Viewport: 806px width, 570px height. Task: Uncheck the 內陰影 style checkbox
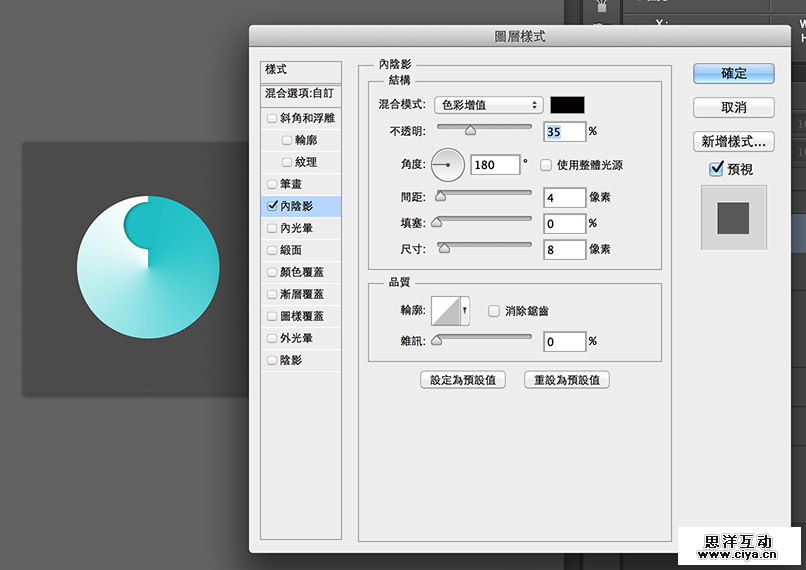point(272,206)
